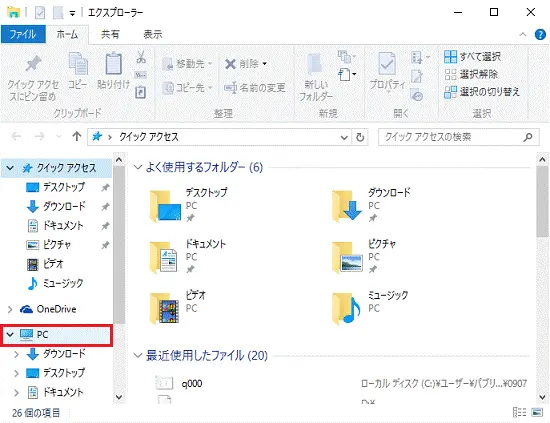Image resolution: width=550 pixels, height=423 pixels.
Task: Open the Documents folder in main pane
Action: pos(188,257)
